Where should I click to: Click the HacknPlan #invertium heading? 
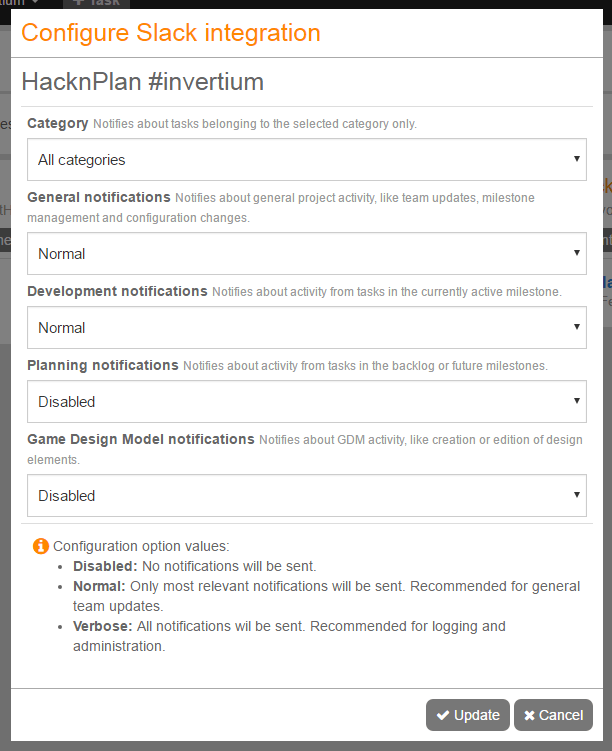pyautogui.click(x=142, y=81)
